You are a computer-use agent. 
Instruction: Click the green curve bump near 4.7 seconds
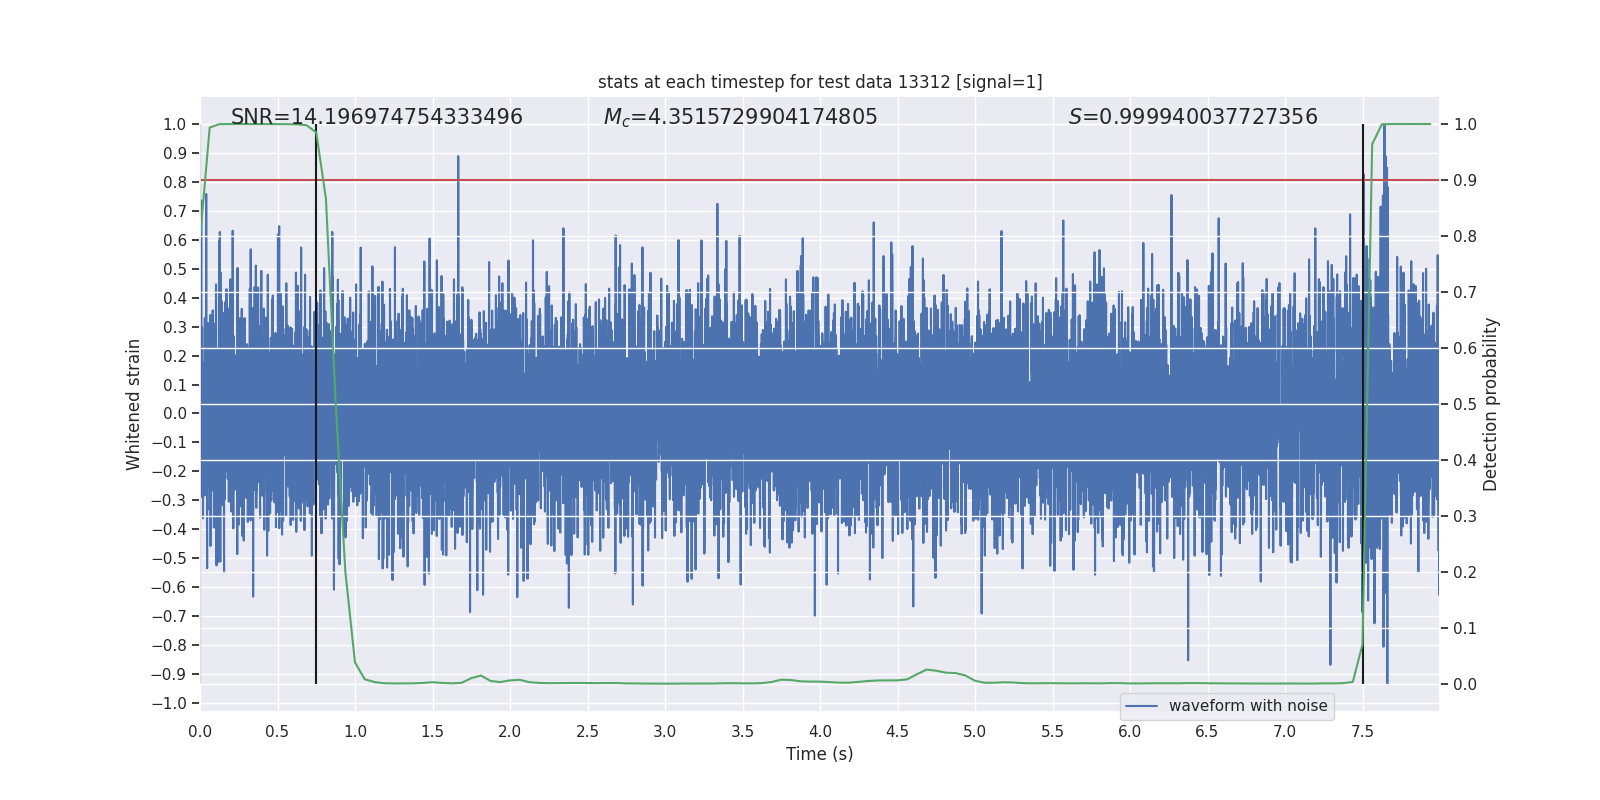pyautogui.click(x=928, y=670)
